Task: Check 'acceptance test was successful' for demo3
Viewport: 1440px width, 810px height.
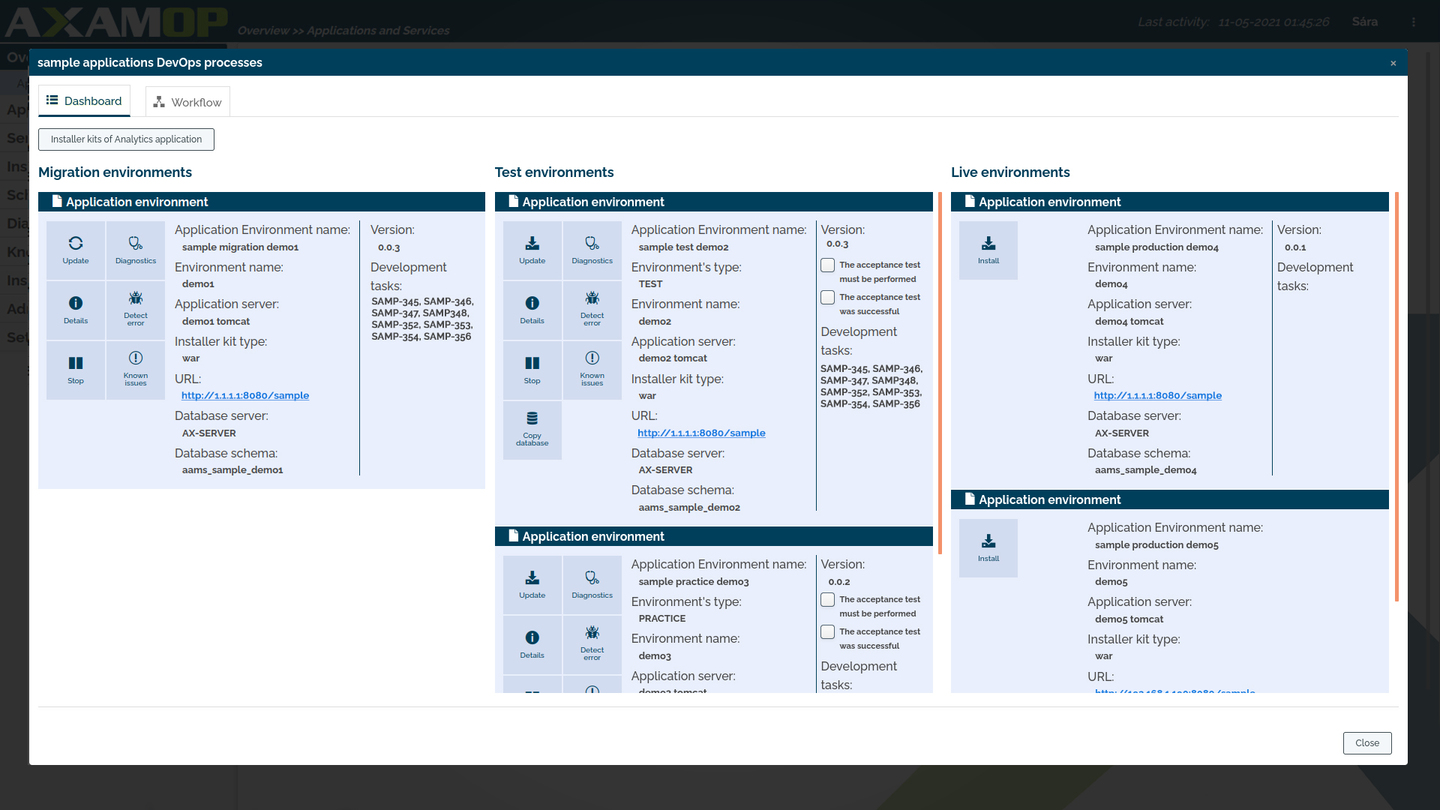Action: pyautogui.click(x=828, y=632)
